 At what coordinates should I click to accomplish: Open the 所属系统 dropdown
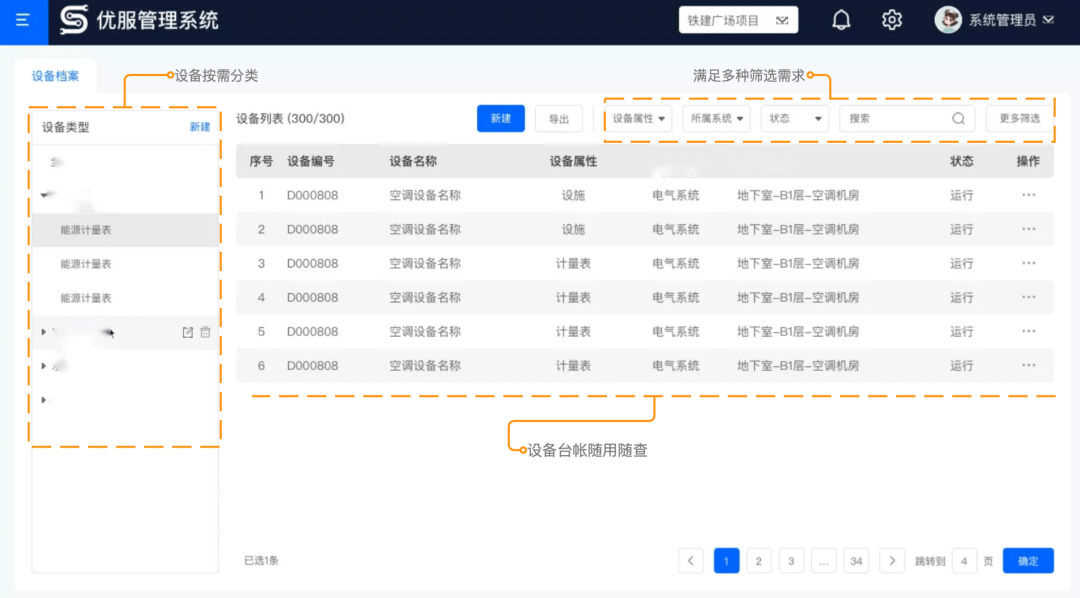(717, 118)
